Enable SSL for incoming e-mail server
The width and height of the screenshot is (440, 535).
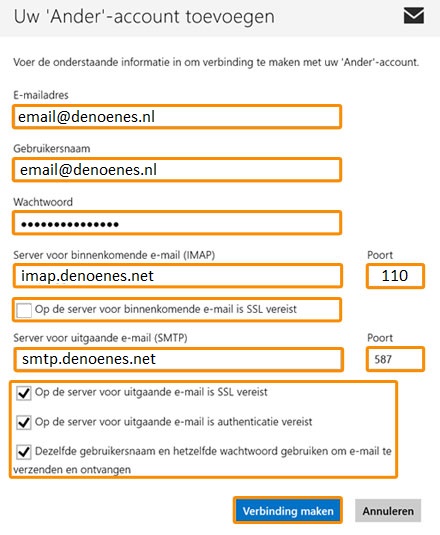(x=24, y=310)
